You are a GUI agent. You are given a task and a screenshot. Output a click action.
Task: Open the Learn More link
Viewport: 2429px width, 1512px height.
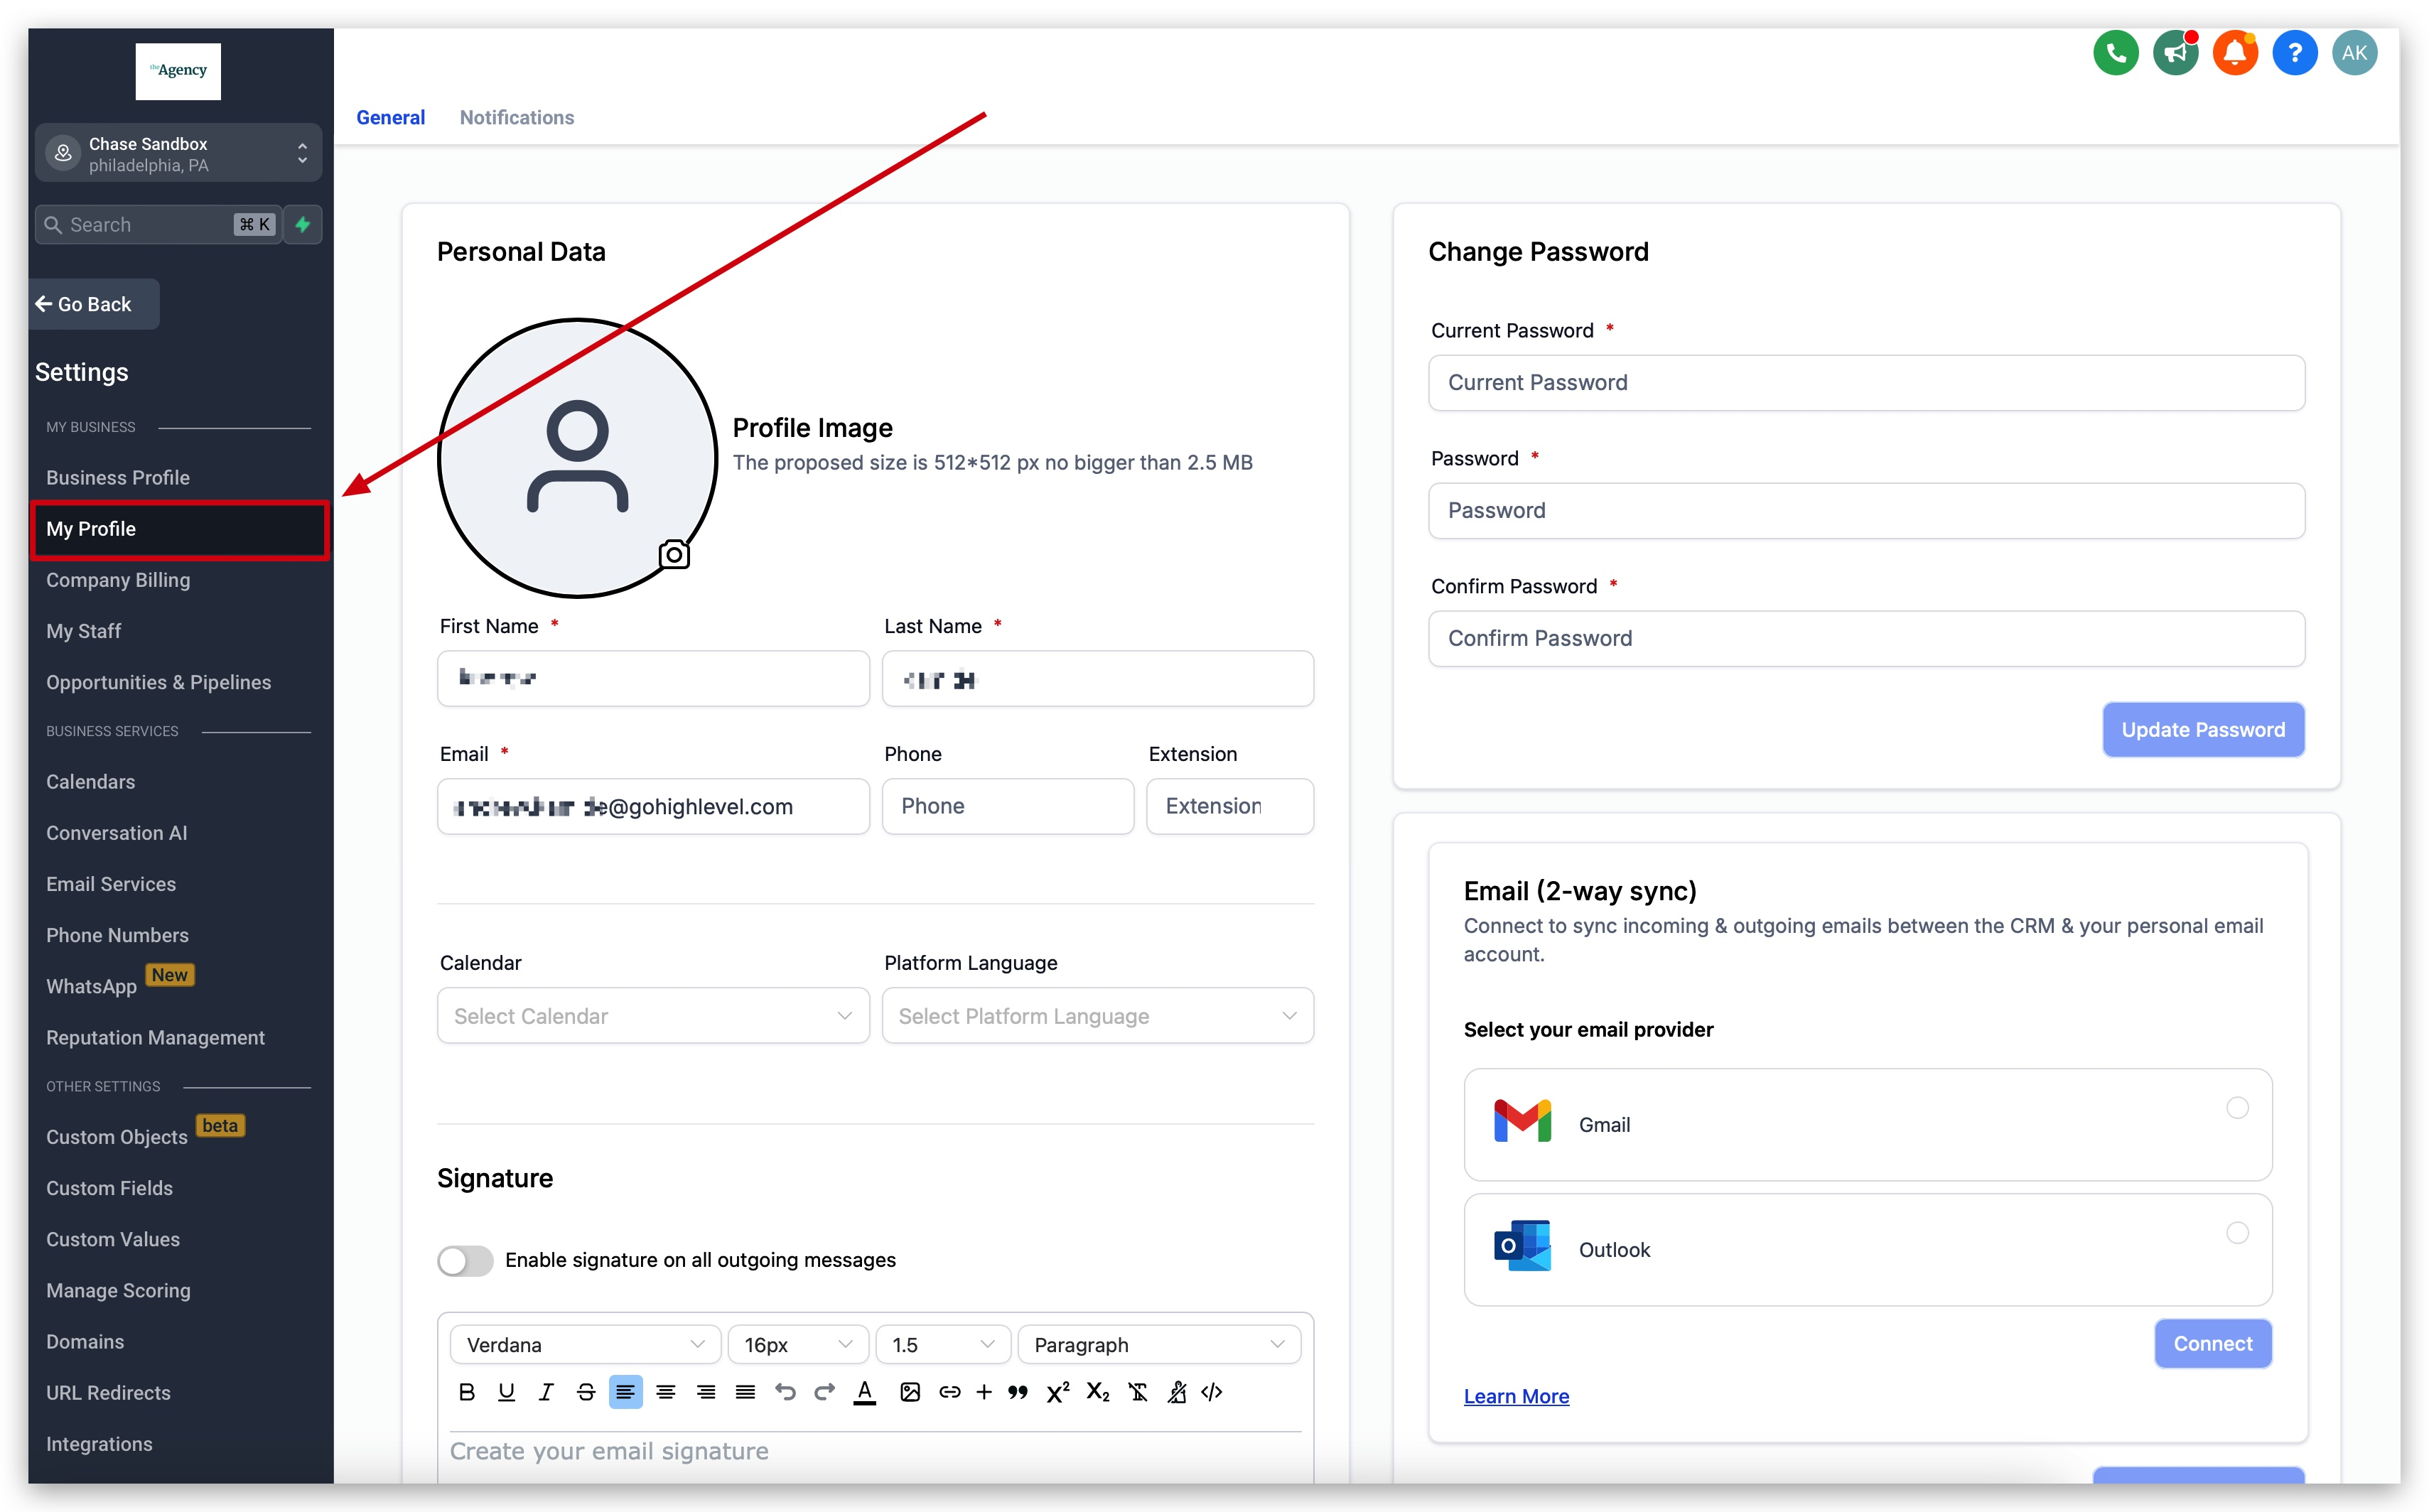click(1516, 1396)
